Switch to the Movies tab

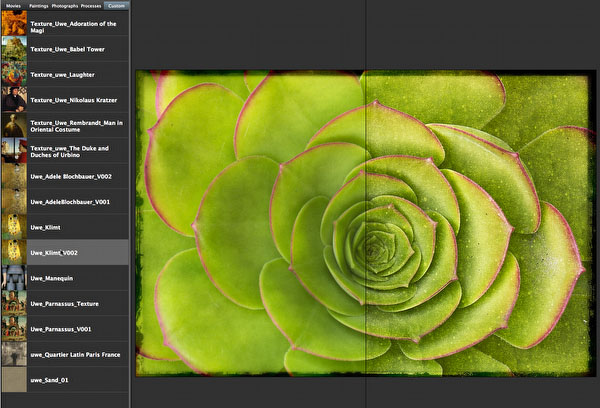(13, 6)
